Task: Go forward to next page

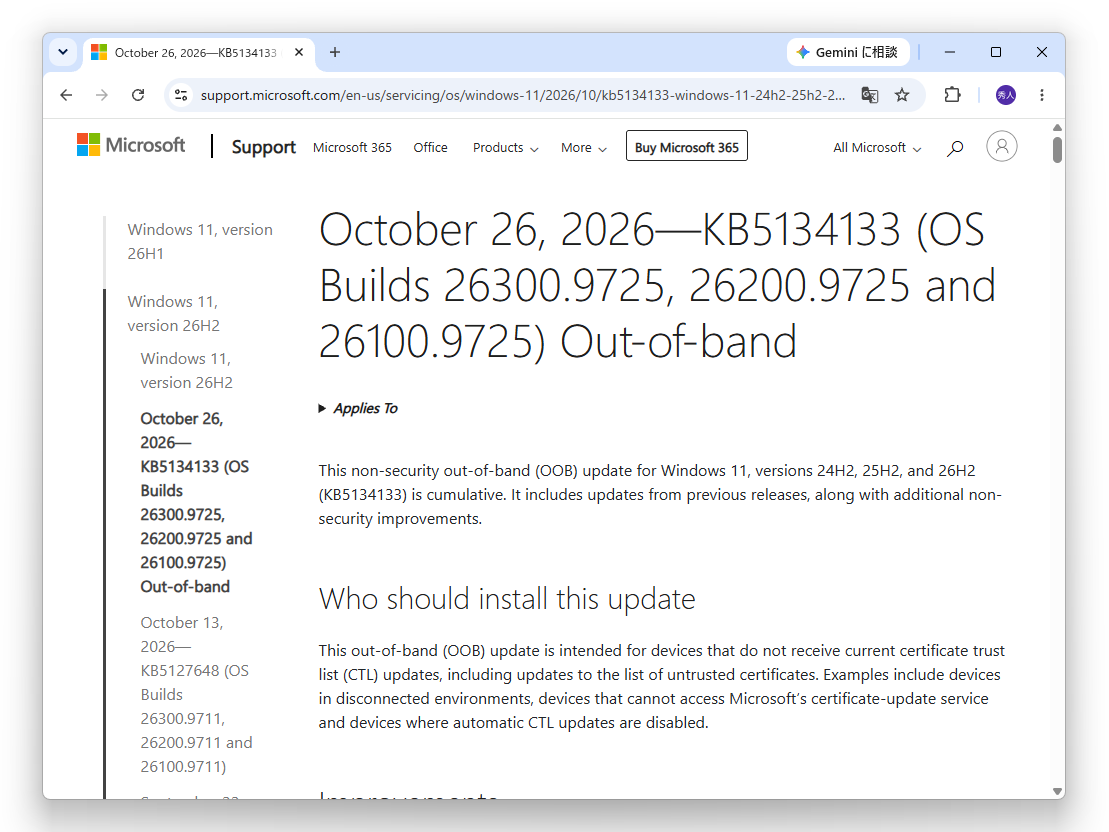Action: click(102, 95)
